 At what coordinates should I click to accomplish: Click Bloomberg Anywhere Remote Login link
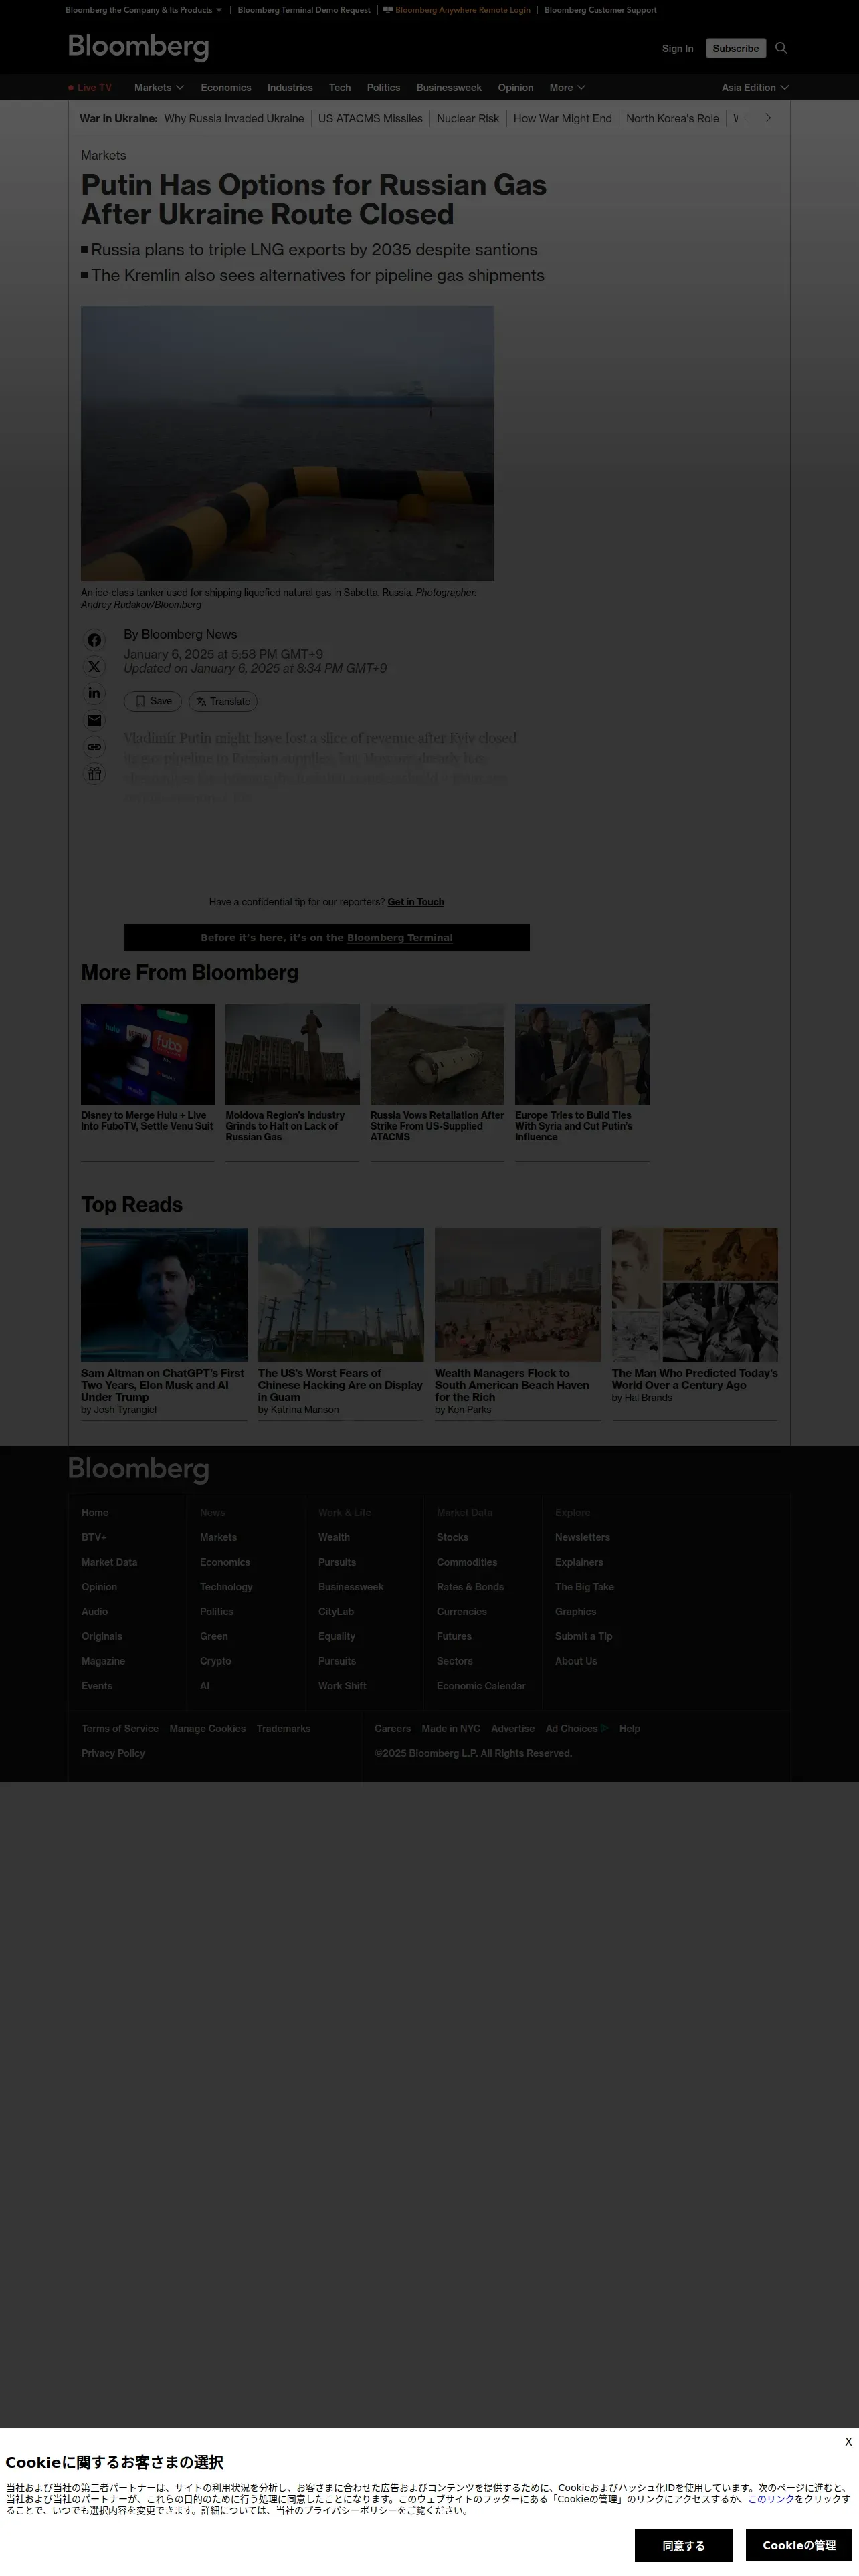tap(457, 10)
